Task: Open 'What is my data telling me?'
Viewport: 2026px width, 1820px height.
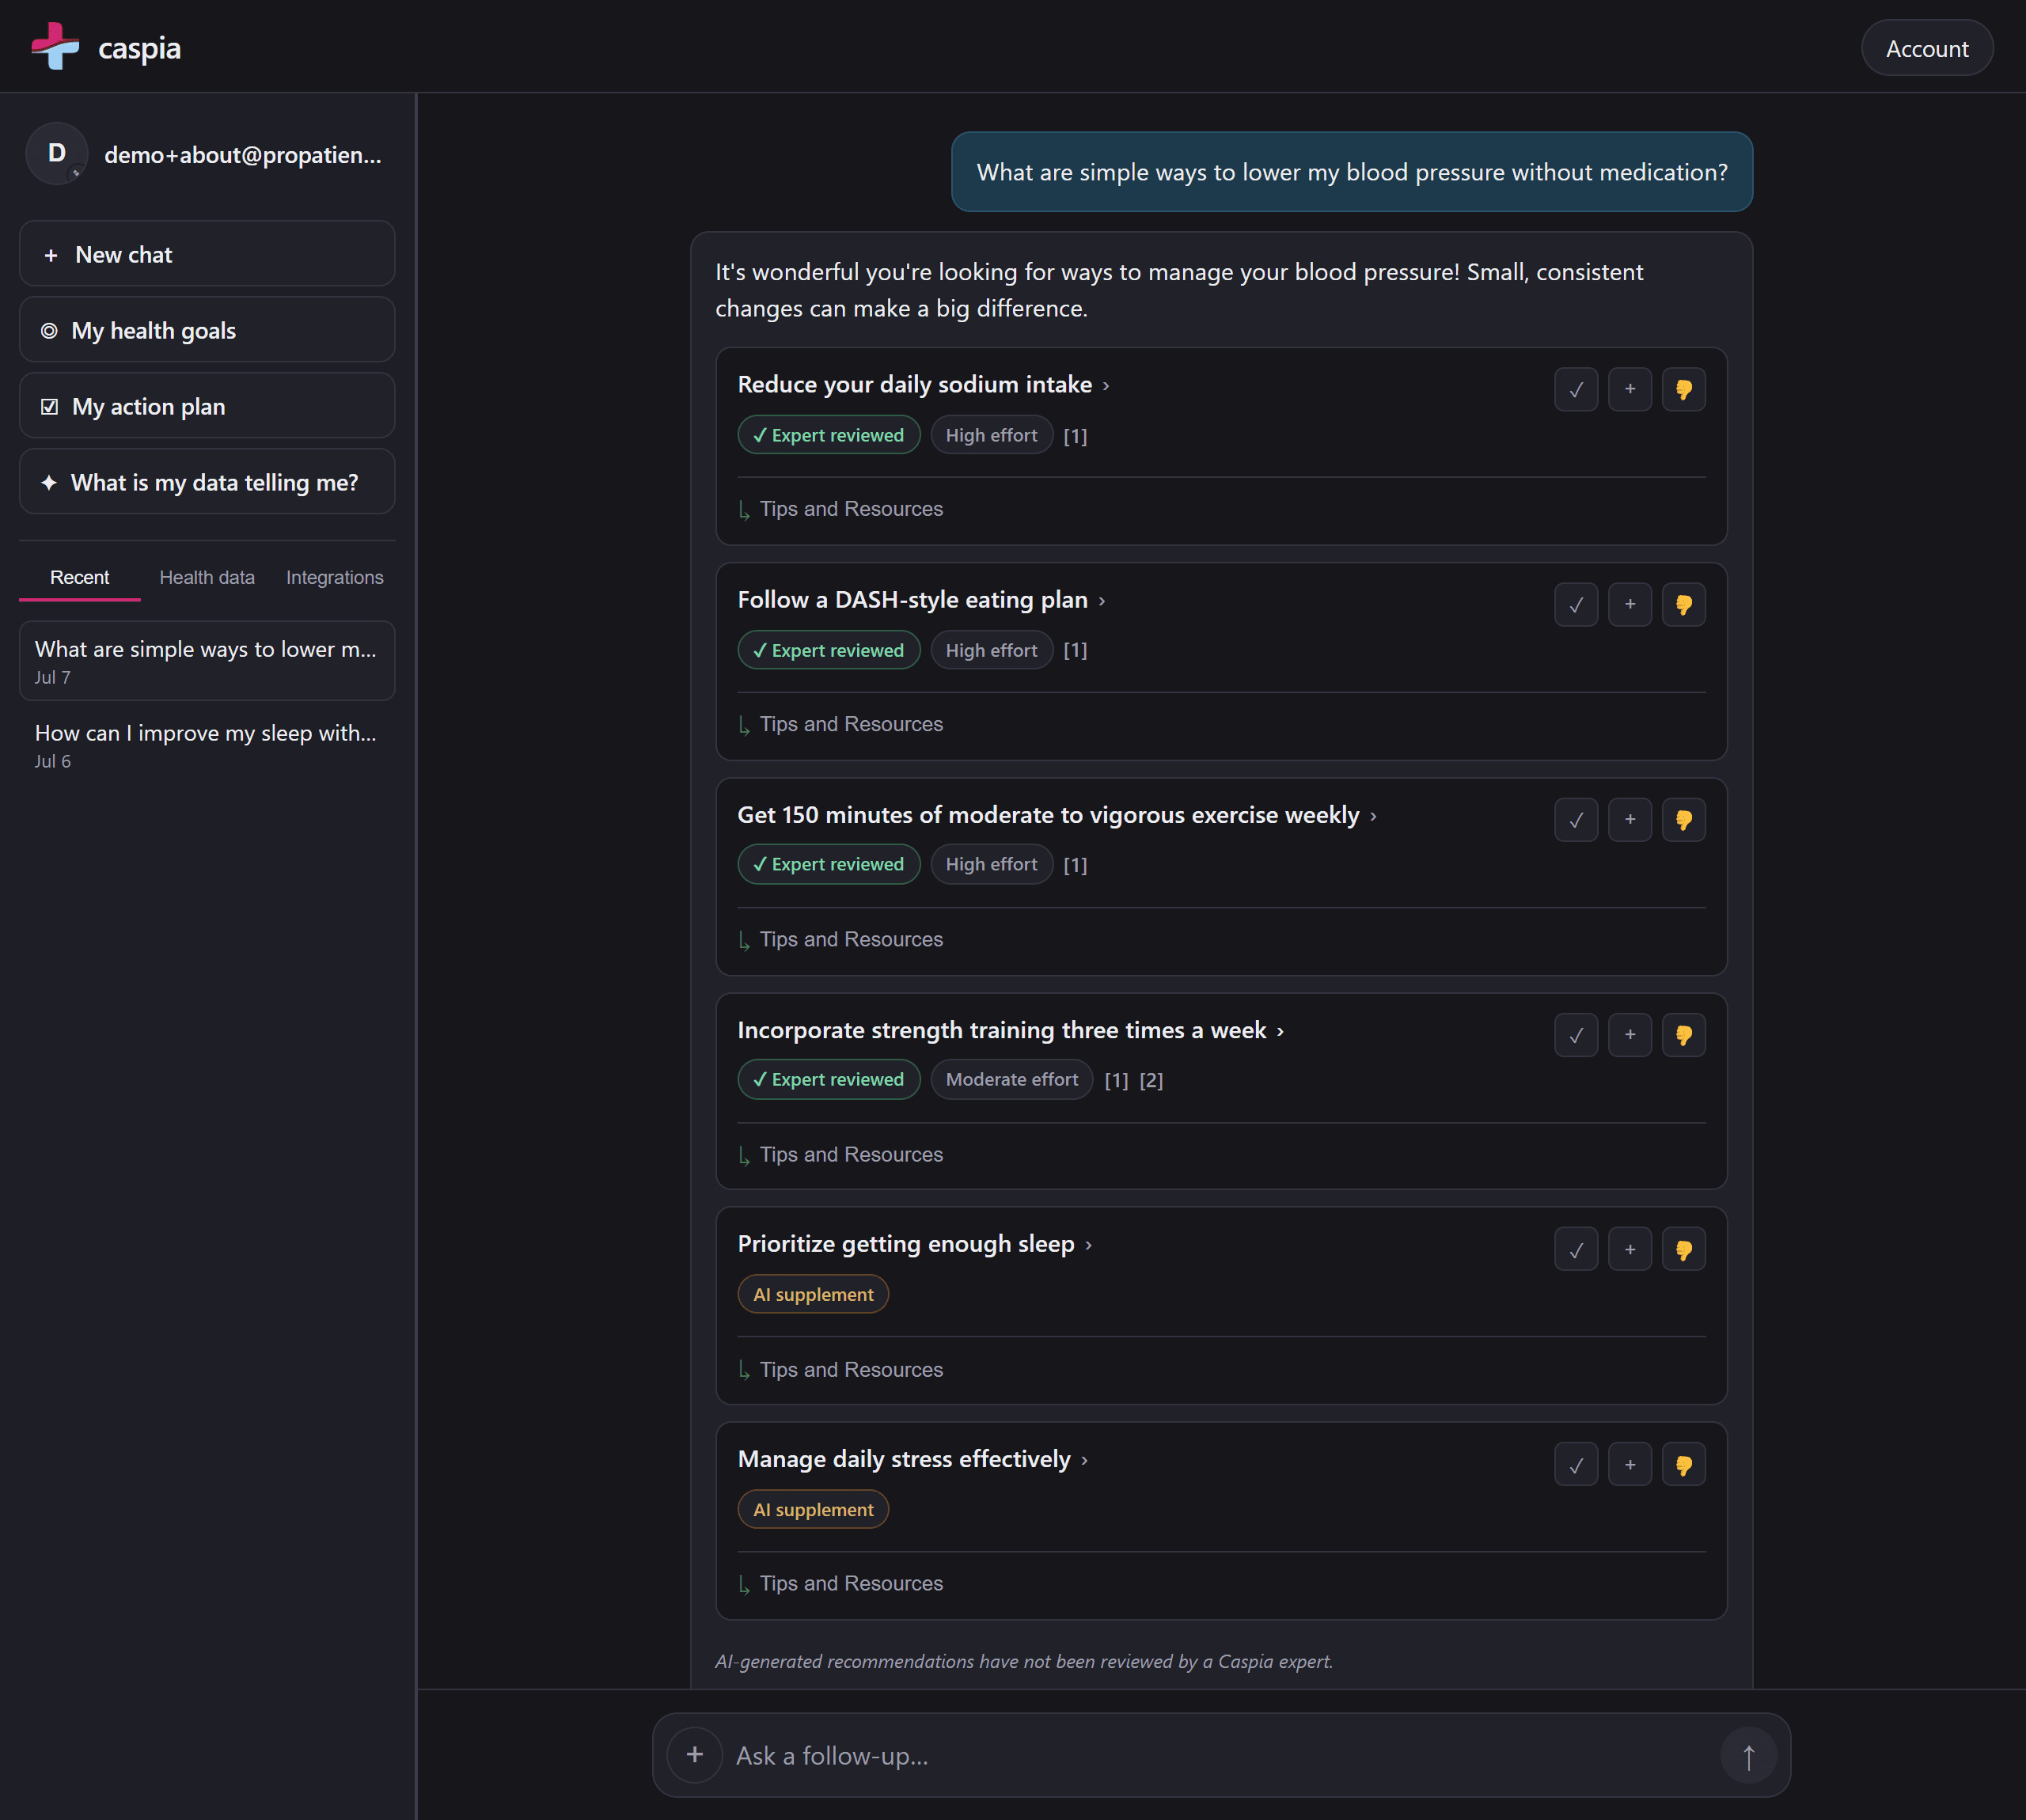Action: click(207, 482)
